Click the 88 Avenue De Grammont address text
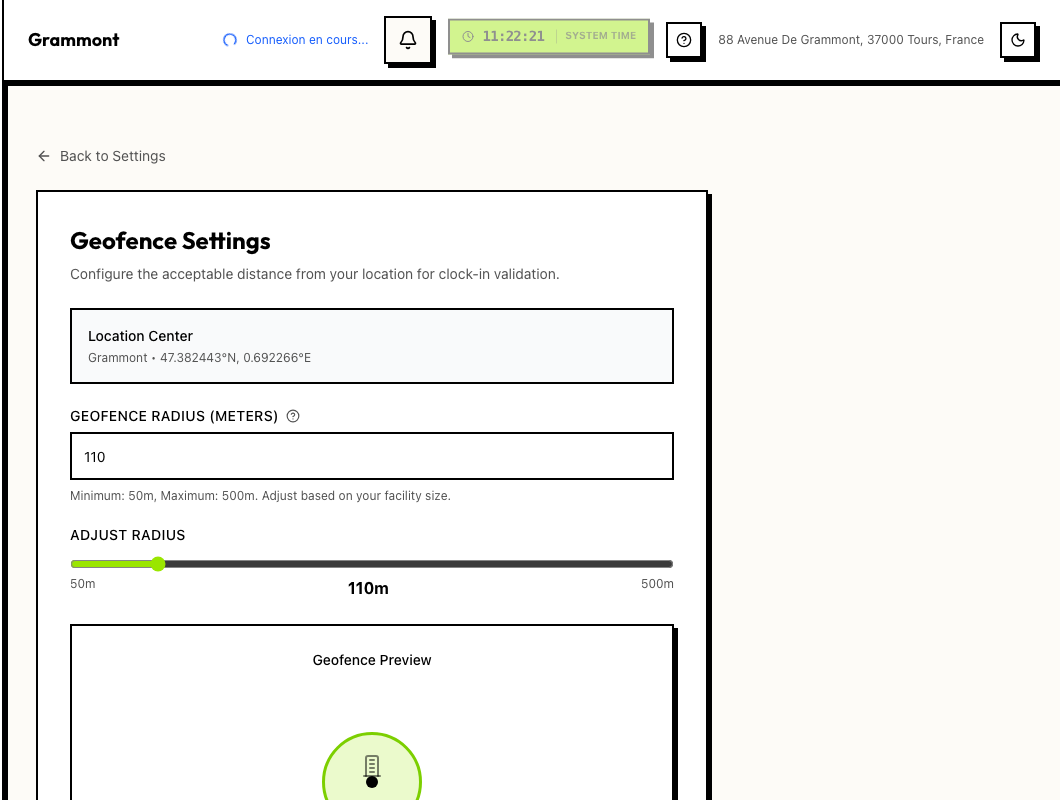The width and height of the screenshot is (1060, 800). pos(850,40)
